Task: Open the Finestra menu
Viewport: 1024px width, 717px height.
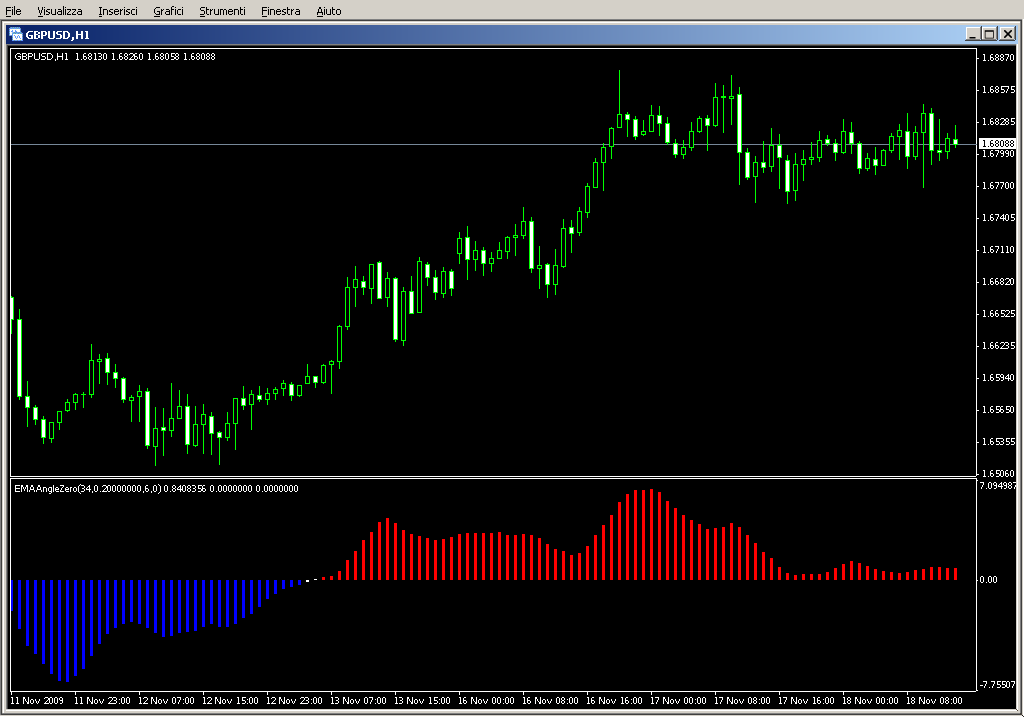Action: [x=280, y=11]
